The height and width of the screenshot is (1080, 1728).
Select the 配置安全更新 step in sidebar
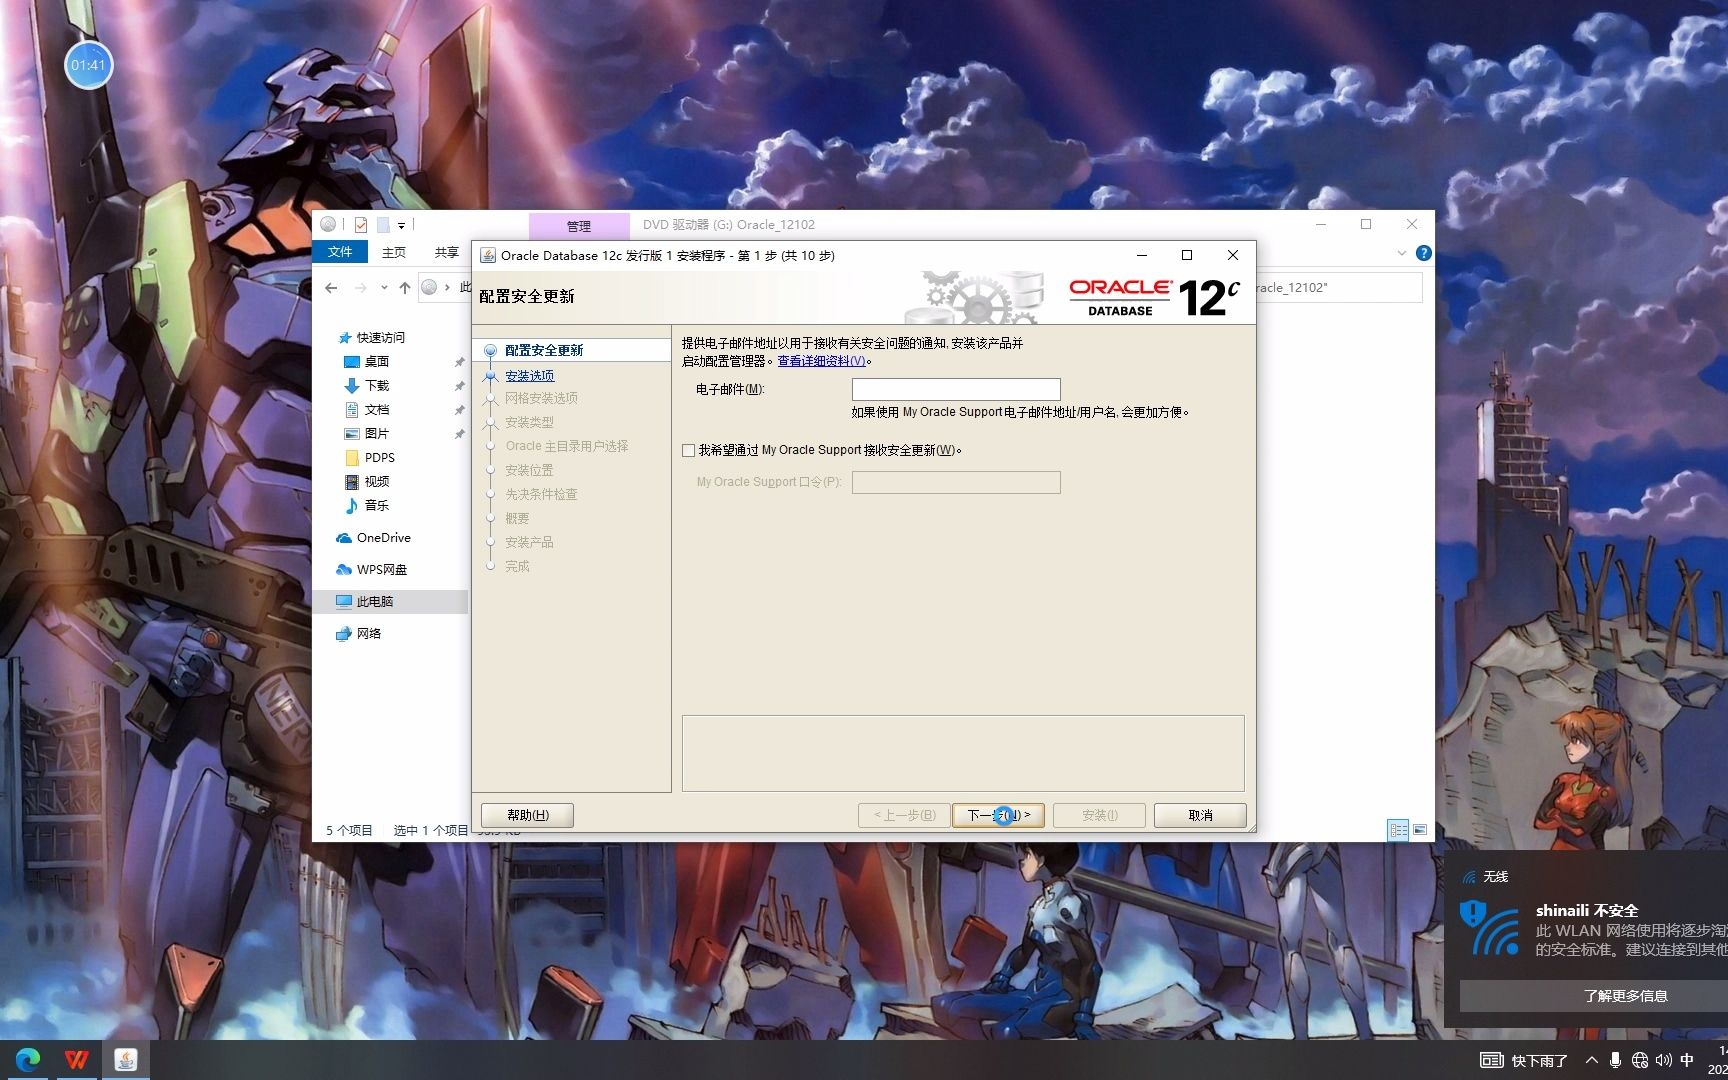[x=544, y=350]
